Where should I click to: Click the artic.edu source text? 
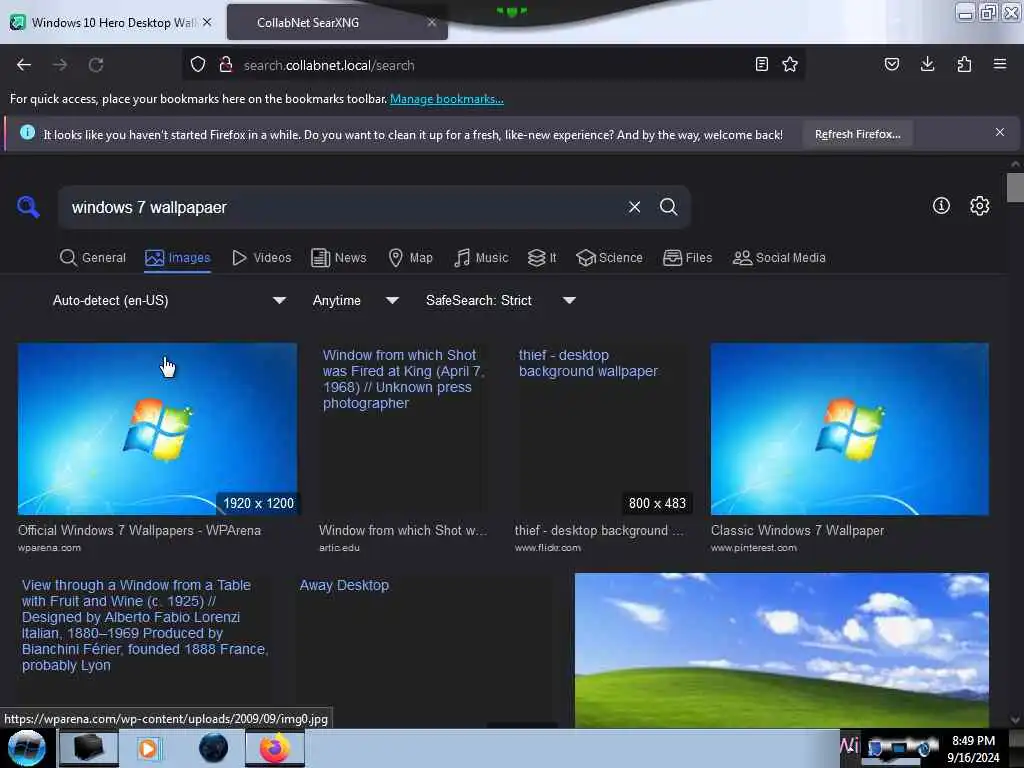[x=339, y=547]
